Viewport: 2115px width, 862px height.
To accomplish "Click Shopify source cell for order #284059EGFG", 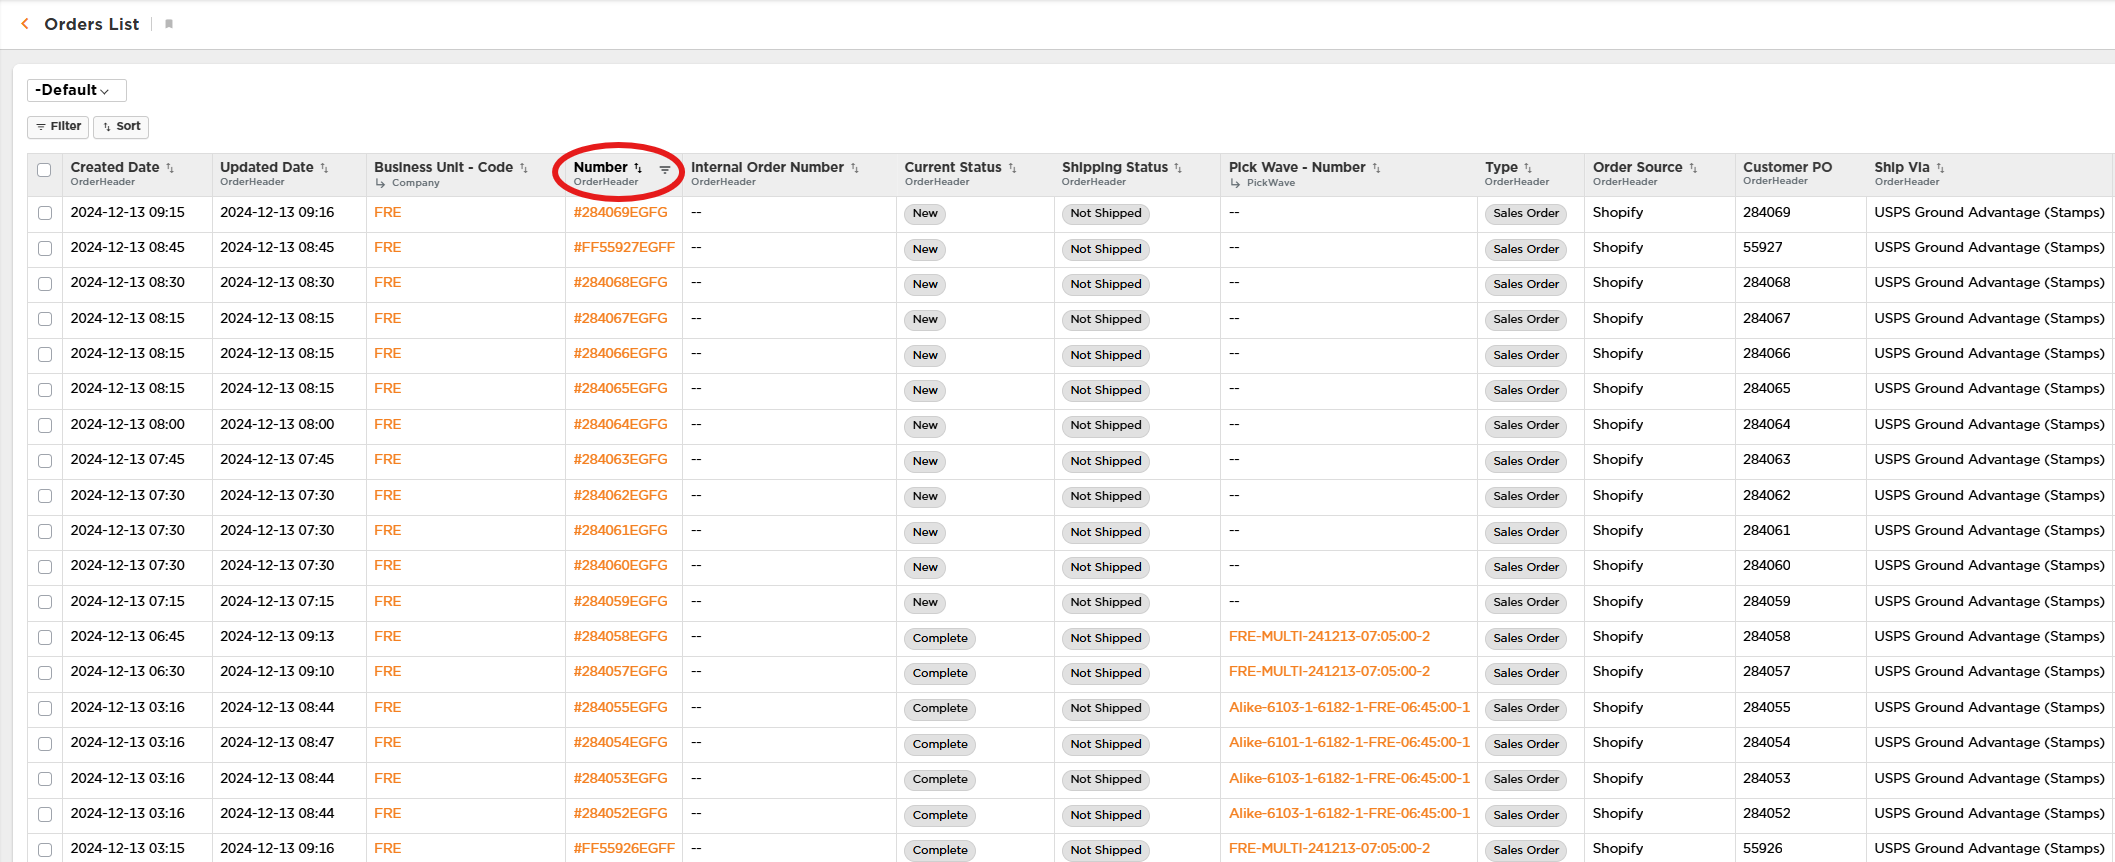I will pyautogui.click(x=1617, y=602).
